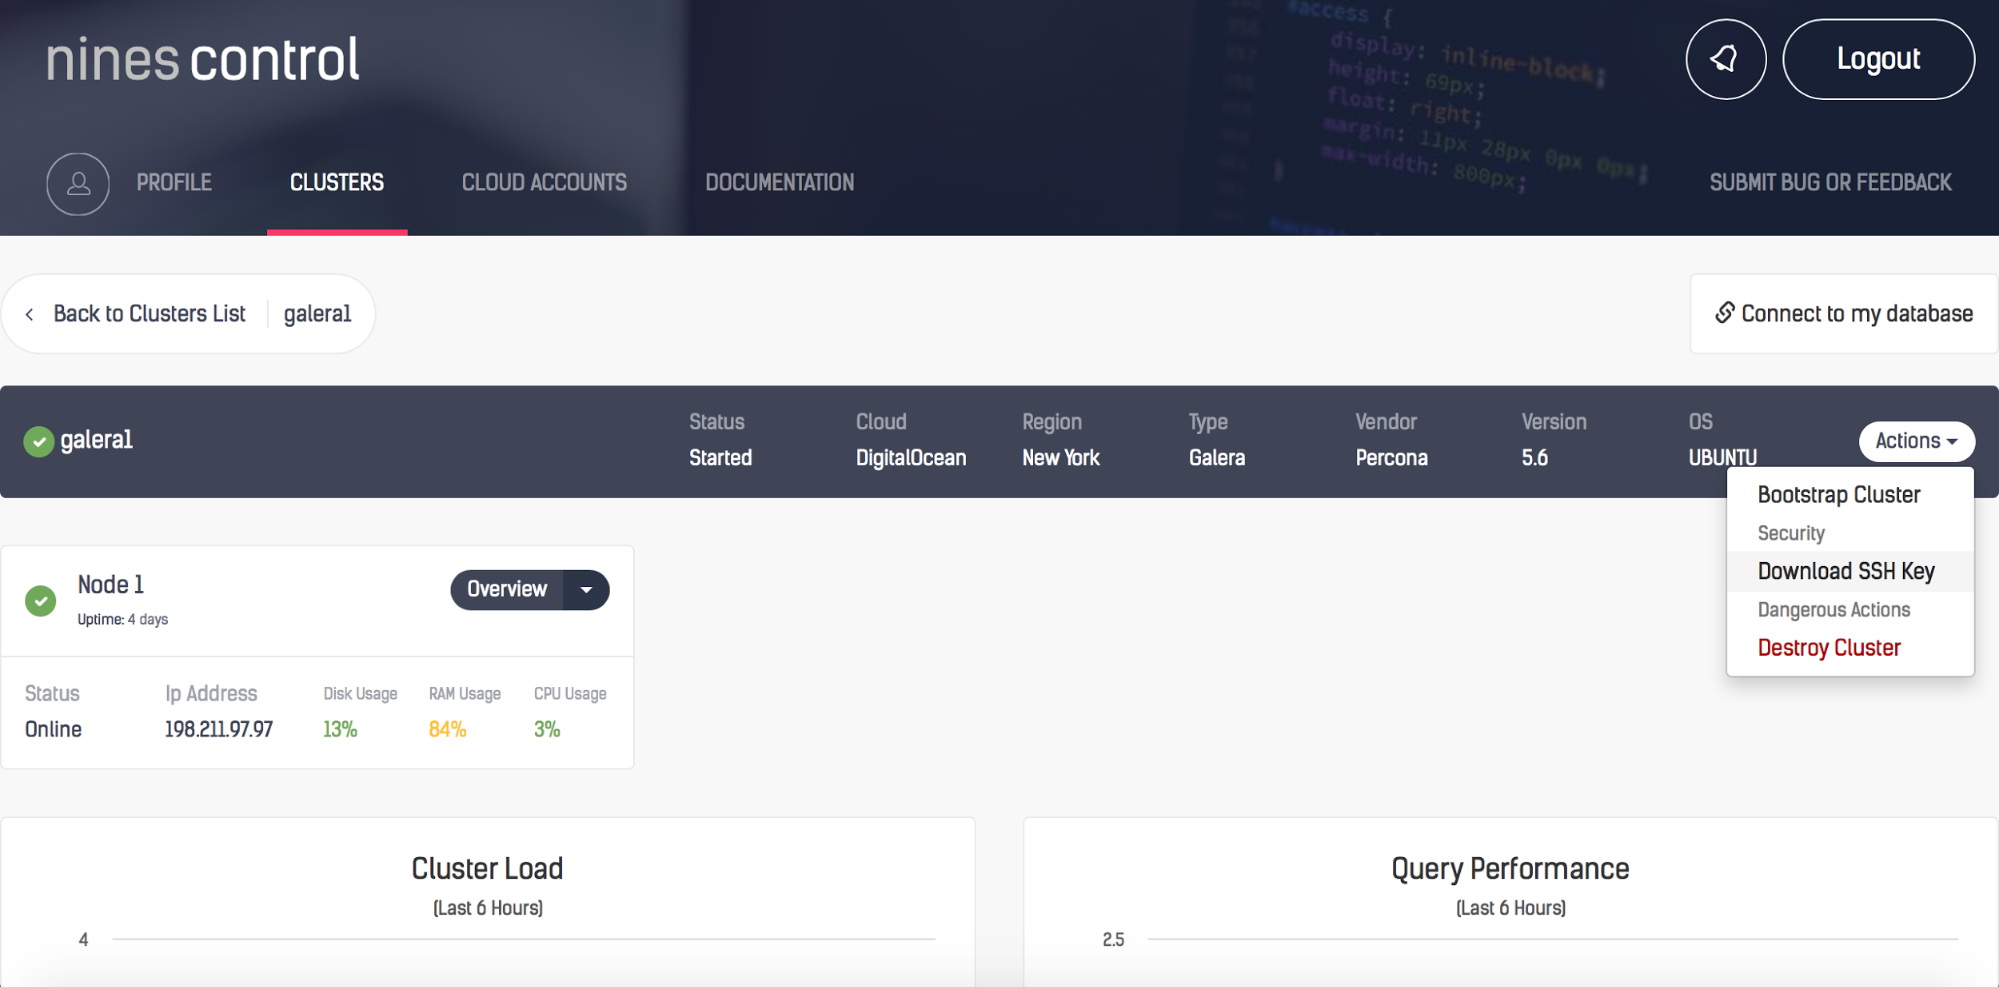Click the user profile avatar icon
This screenshot has height=987, width=1999.
click(78, 184)
